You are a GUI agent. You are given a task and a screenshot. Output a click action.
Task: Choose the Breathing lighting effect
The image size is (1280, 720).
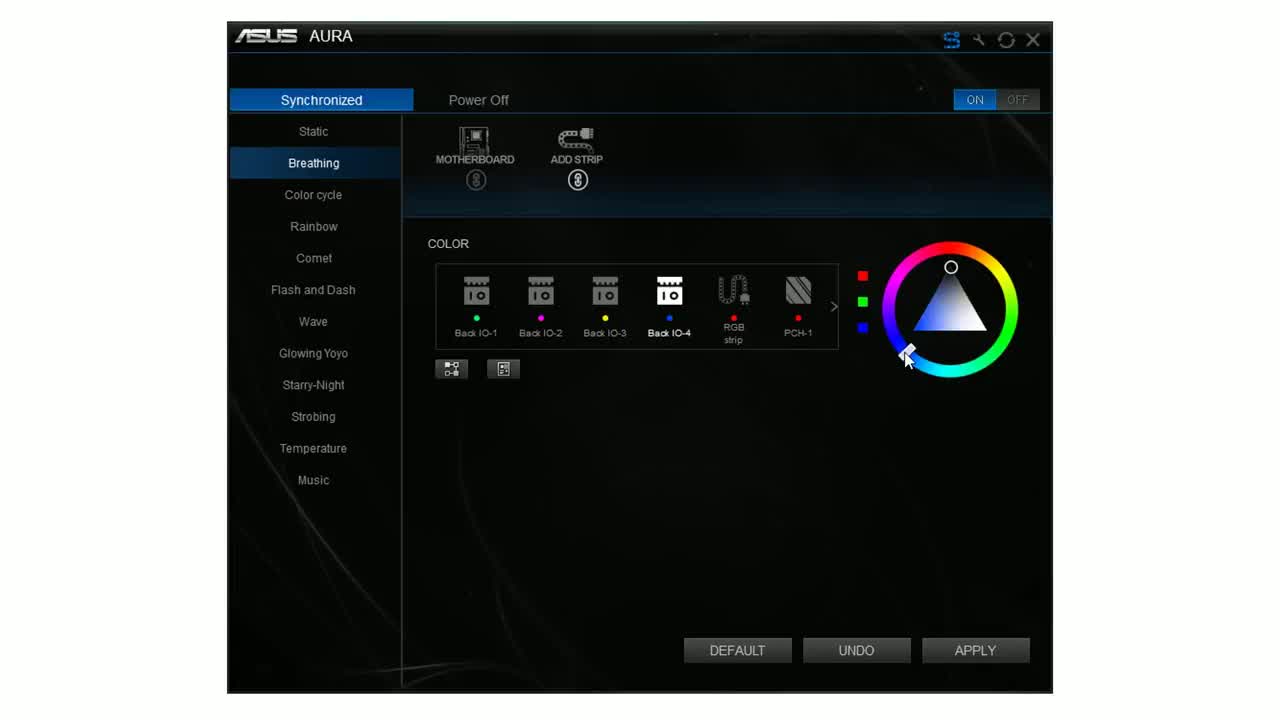tap(314, 163)
